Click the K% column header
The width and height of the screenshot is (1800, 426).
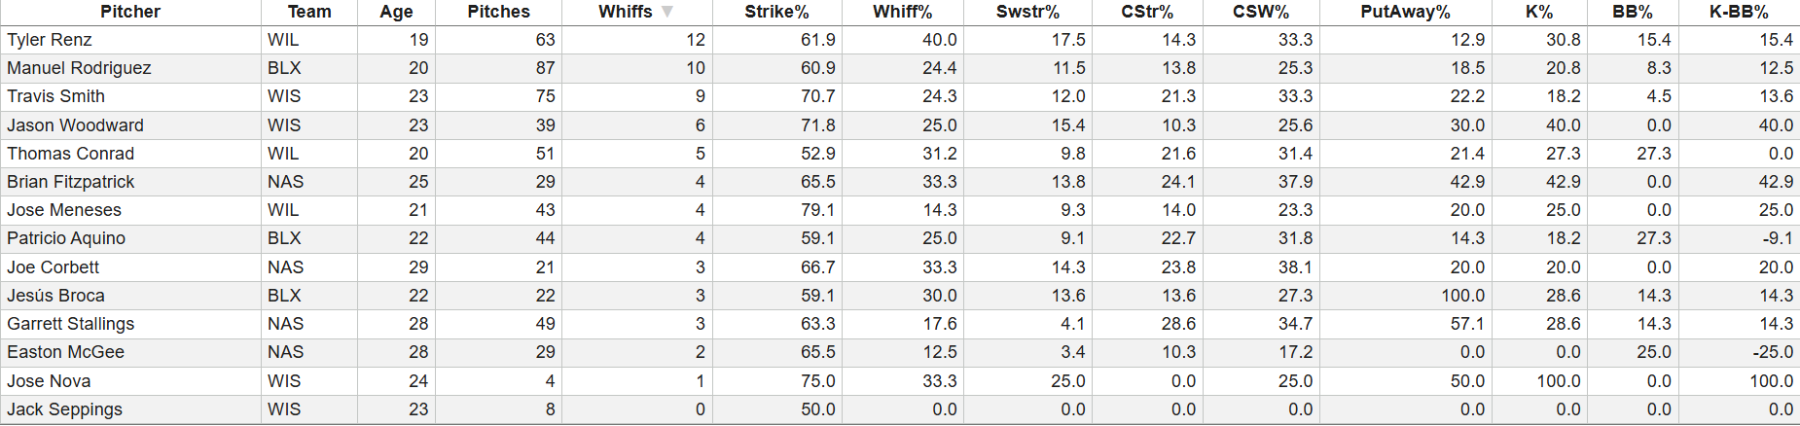coord(1539,12)
